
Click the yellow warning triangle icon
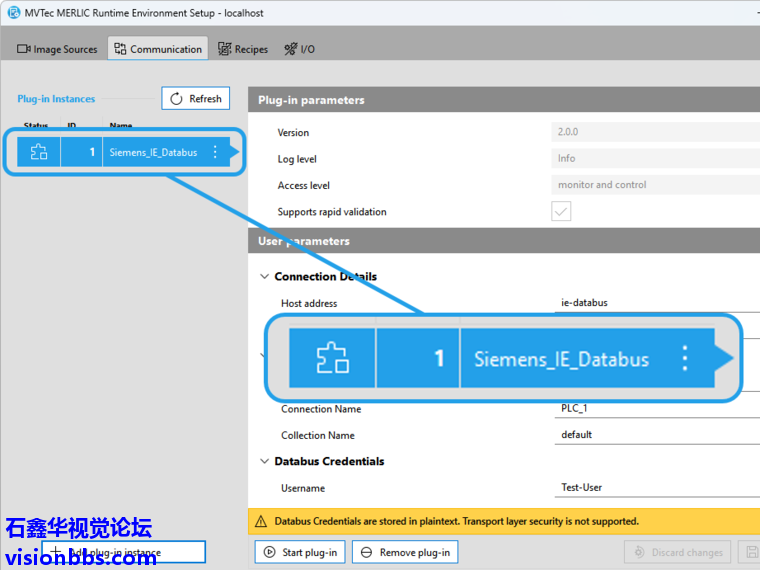click(x=261, y=521)
